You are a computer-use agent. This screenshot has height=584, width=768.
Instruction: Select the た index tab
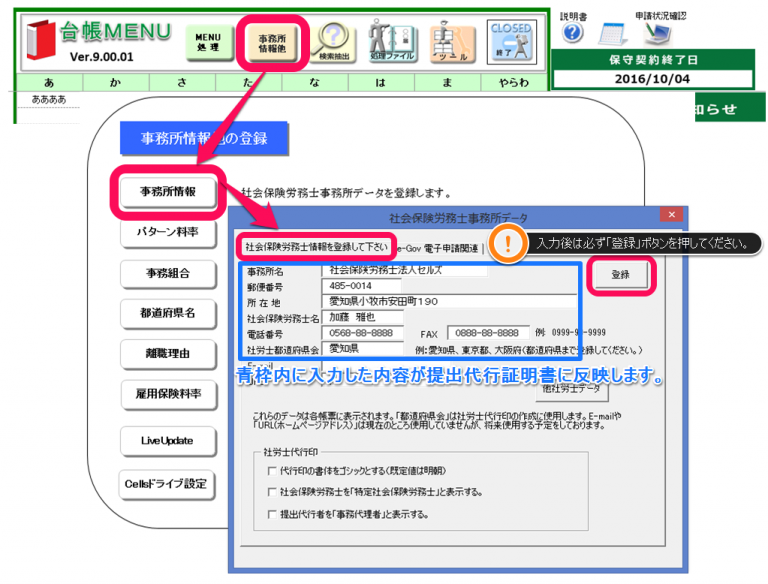(x=248, y=82)
